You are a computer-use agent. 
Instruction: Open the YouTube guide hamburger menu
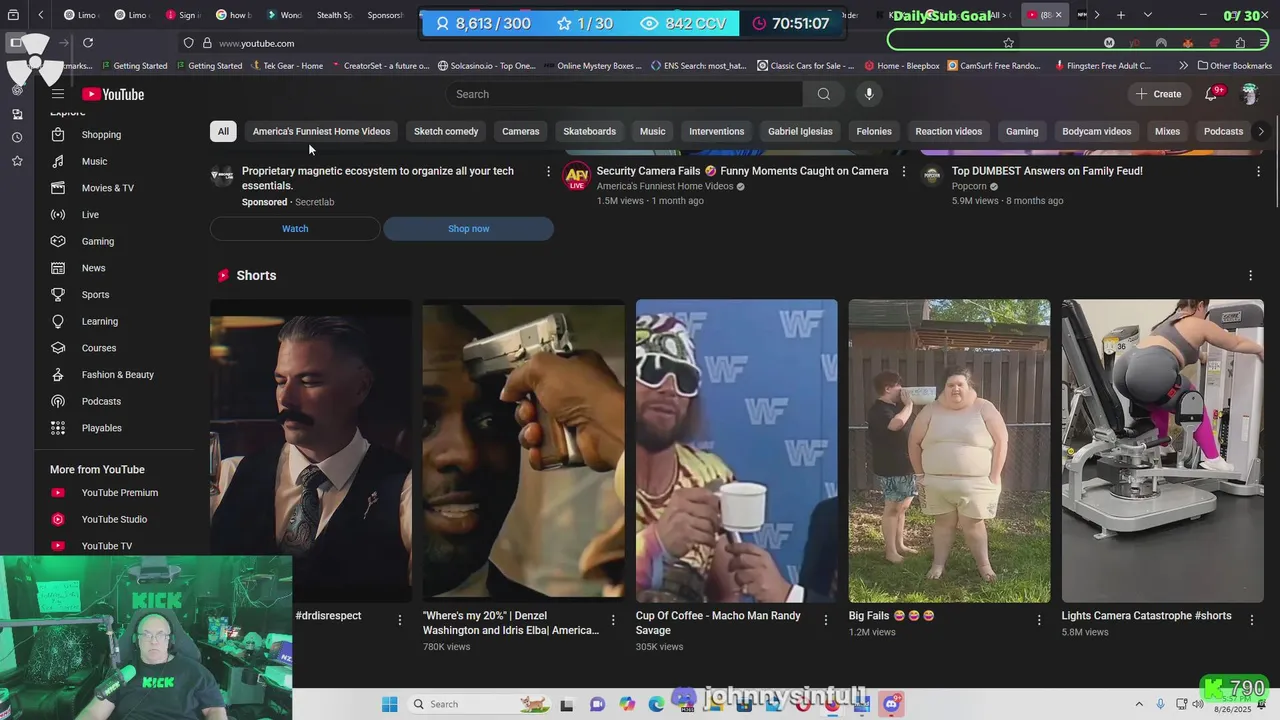(x=58, y=94)
